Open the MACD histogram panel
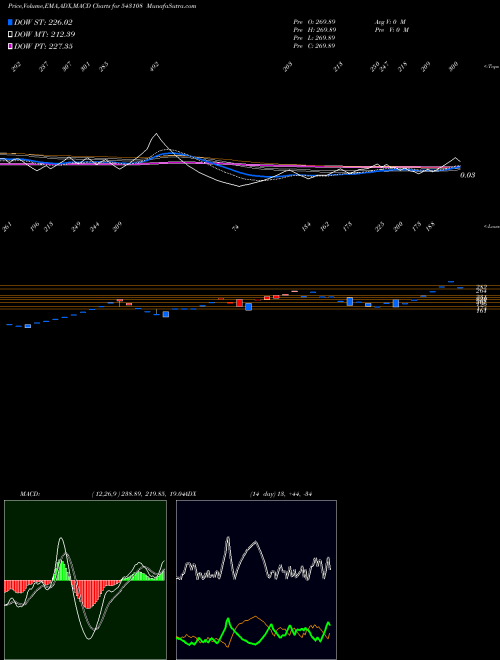Viewport: 500px width, 660px height. [85, 580]
